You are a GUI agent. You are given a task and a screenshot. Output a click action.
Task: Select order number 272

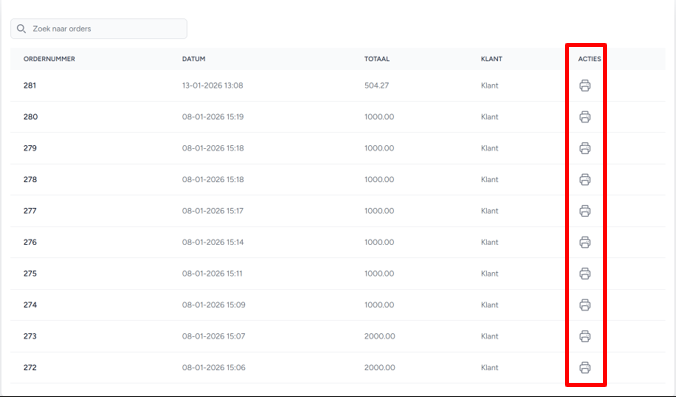click(30, 368)
